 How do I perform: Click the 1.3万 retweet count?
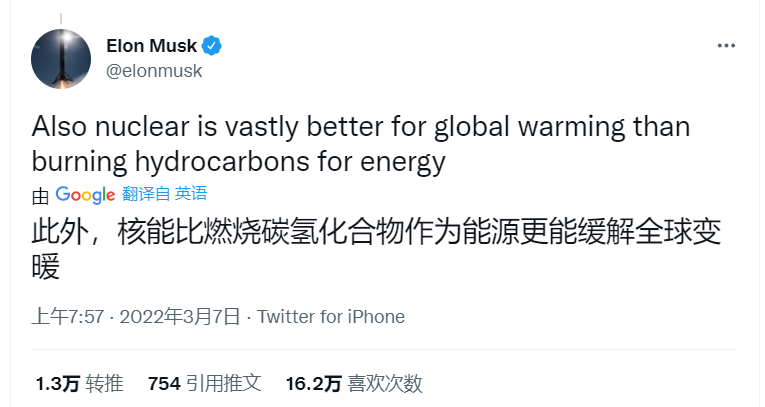pos(56,383)
